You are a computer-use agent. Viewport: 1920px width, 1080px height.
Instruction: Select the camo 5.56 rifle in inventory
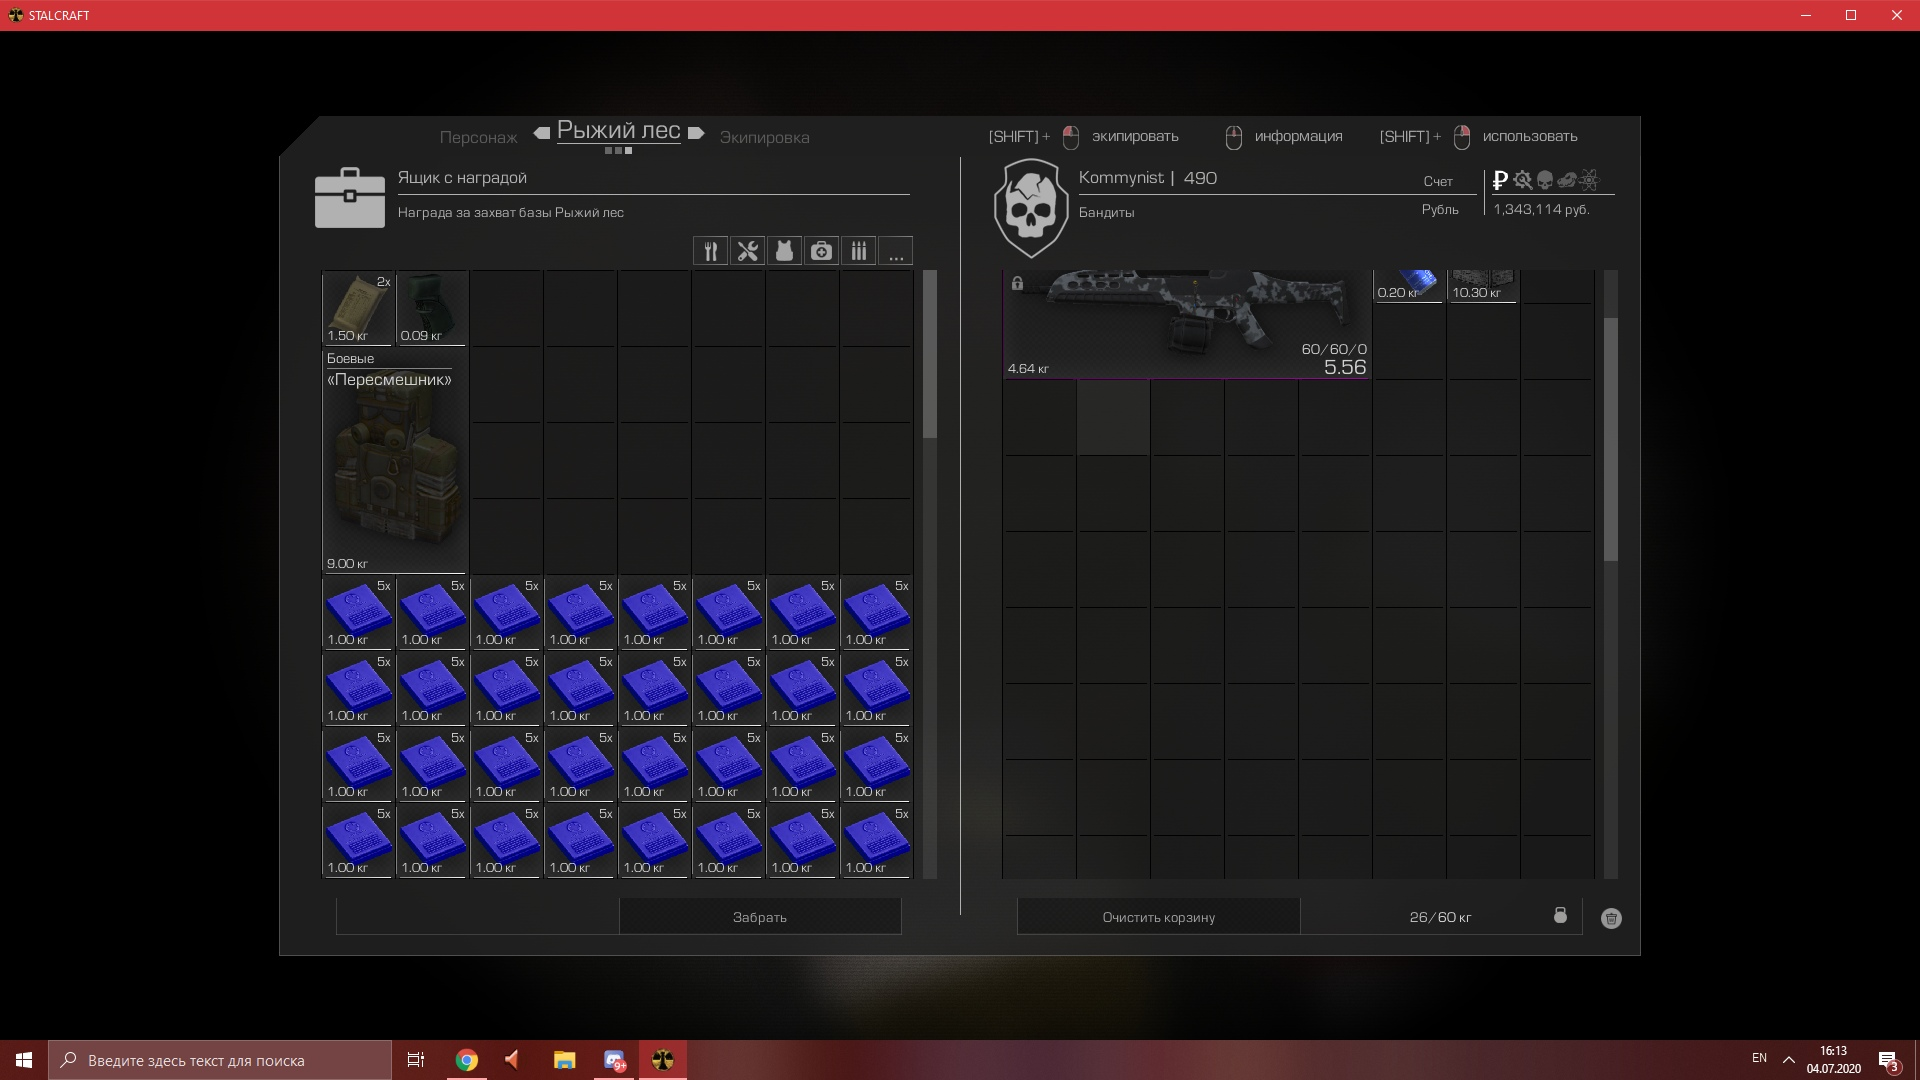click(1187, 324)
